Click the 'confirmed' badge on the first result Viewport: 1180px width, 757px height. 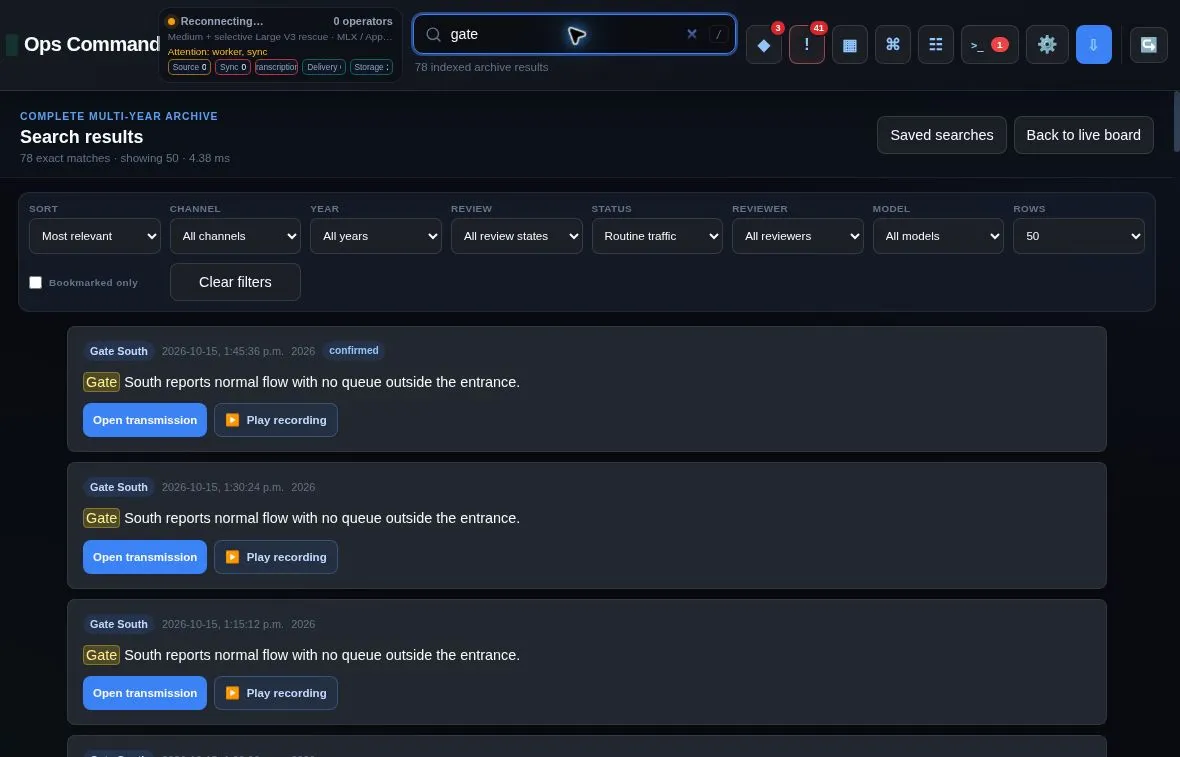pos(354,350)
